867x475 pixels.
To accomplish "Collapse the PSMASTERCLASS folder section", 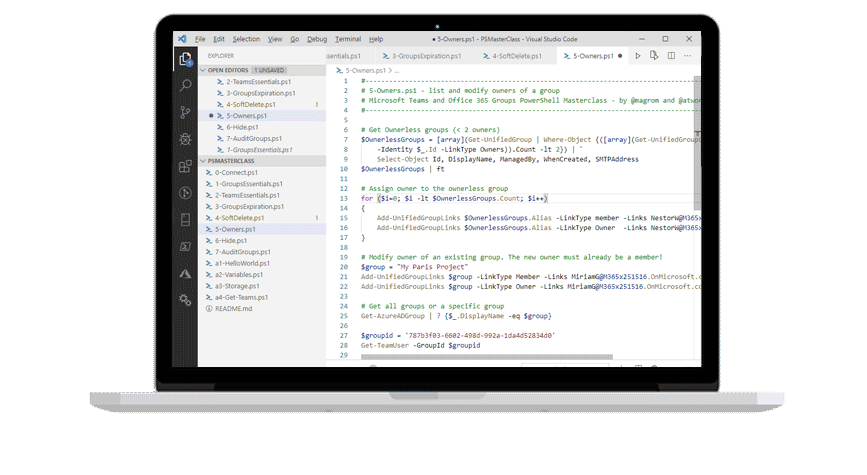I will point(203,161).
